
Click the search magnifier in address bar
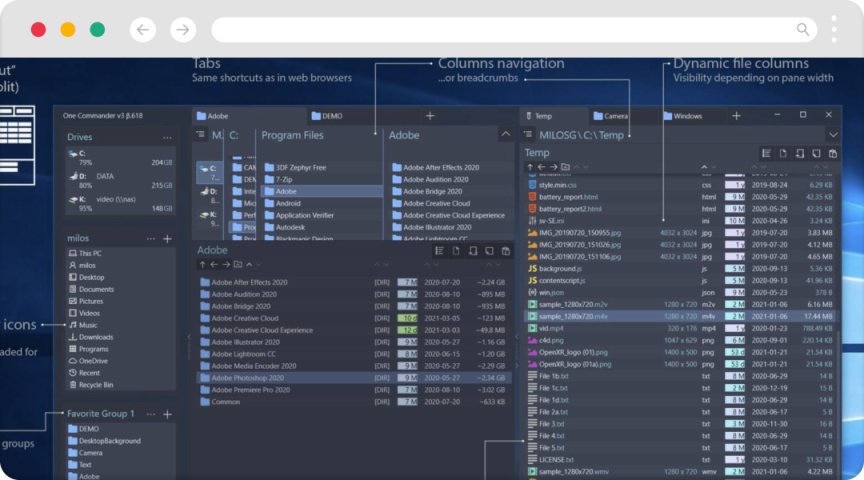803,29
